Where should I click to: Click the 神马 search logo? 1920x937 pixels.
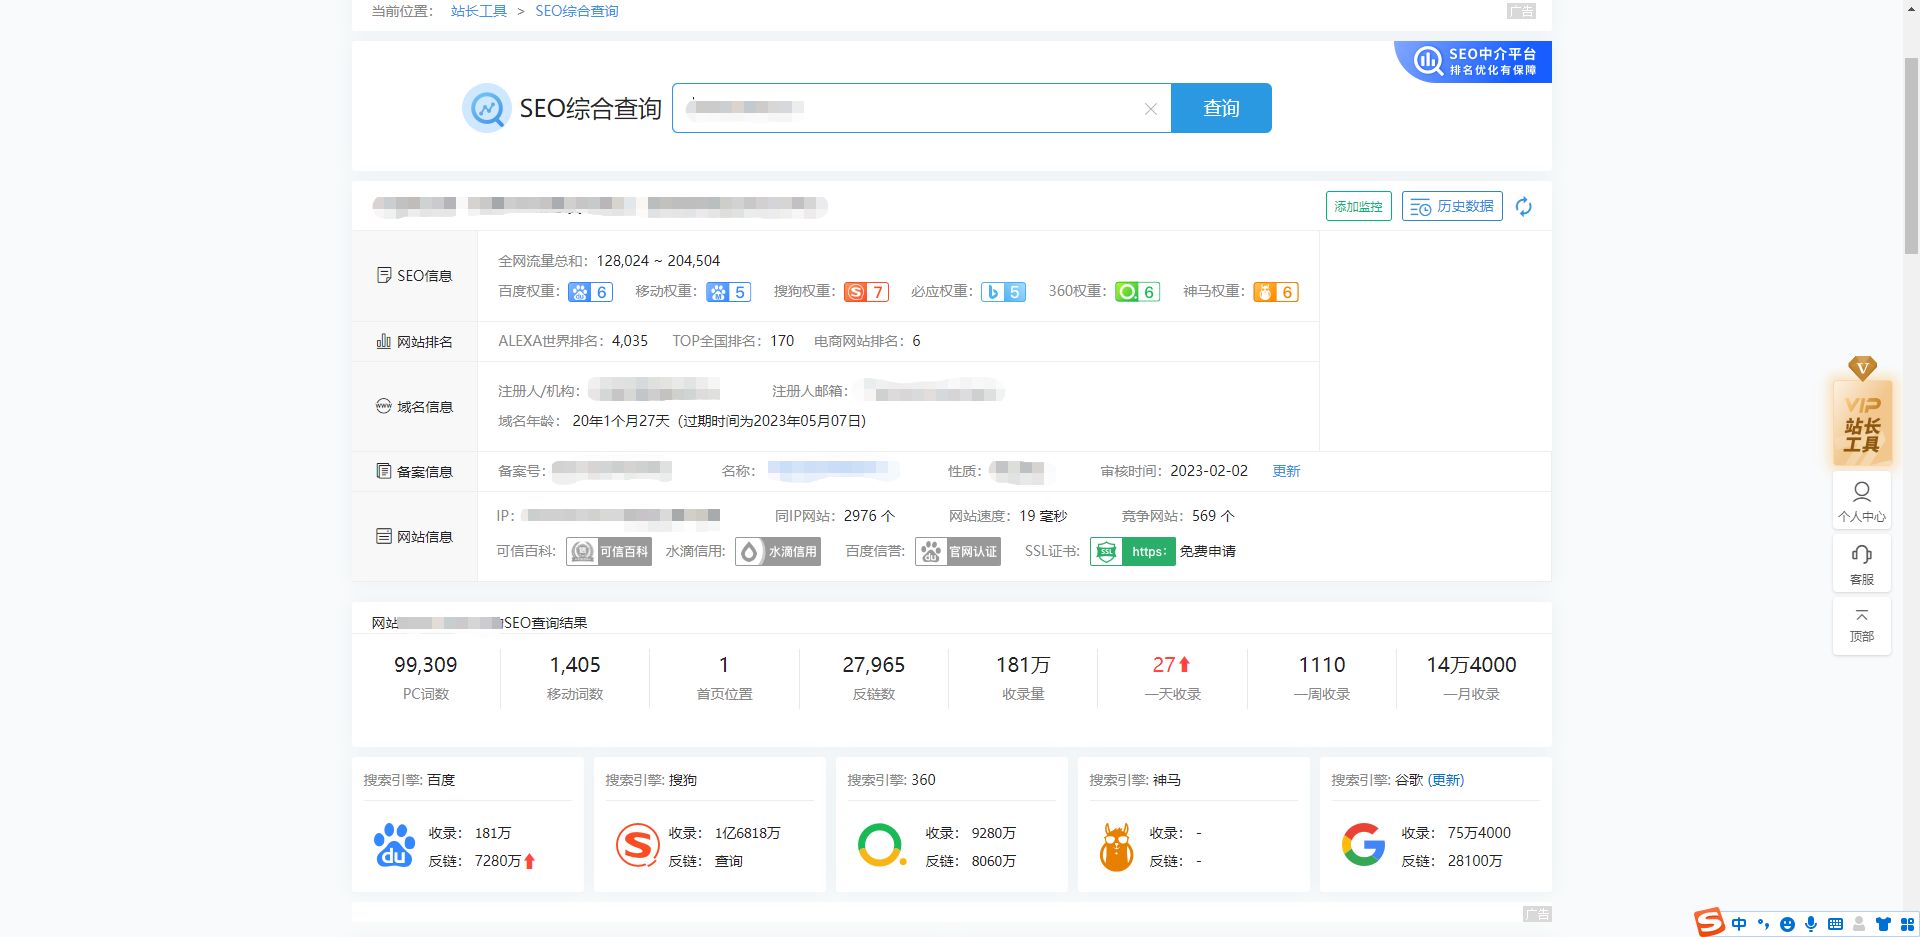click(1116, 847)
